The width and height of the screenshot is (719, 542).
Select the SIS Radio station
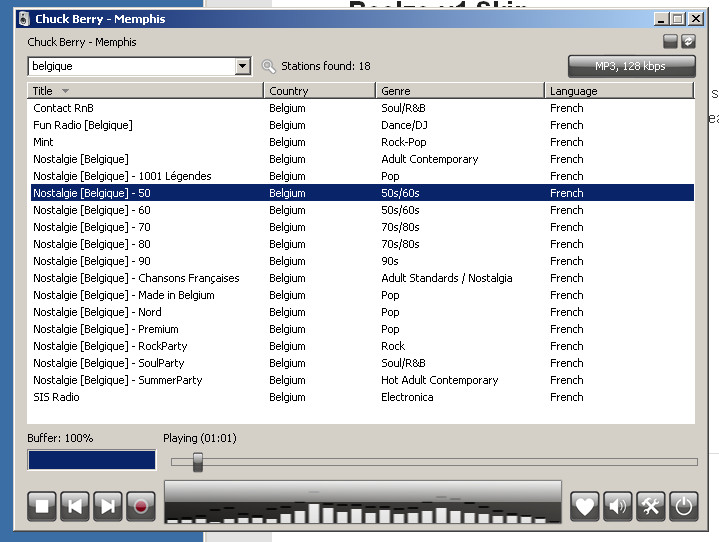[x=362, y=397]
